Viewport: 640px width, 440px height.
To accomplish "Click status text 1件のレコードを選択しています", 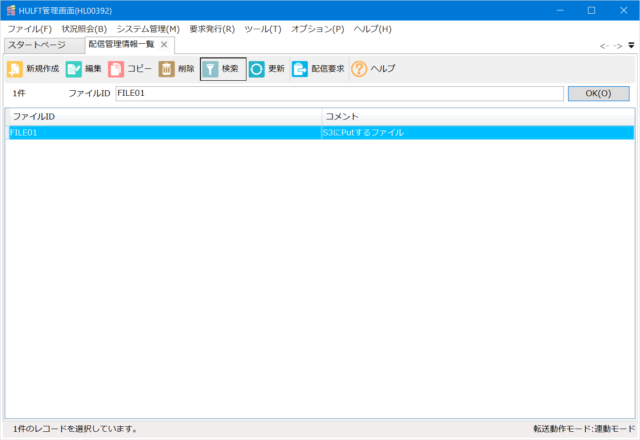I will click(x=75, y=429).
